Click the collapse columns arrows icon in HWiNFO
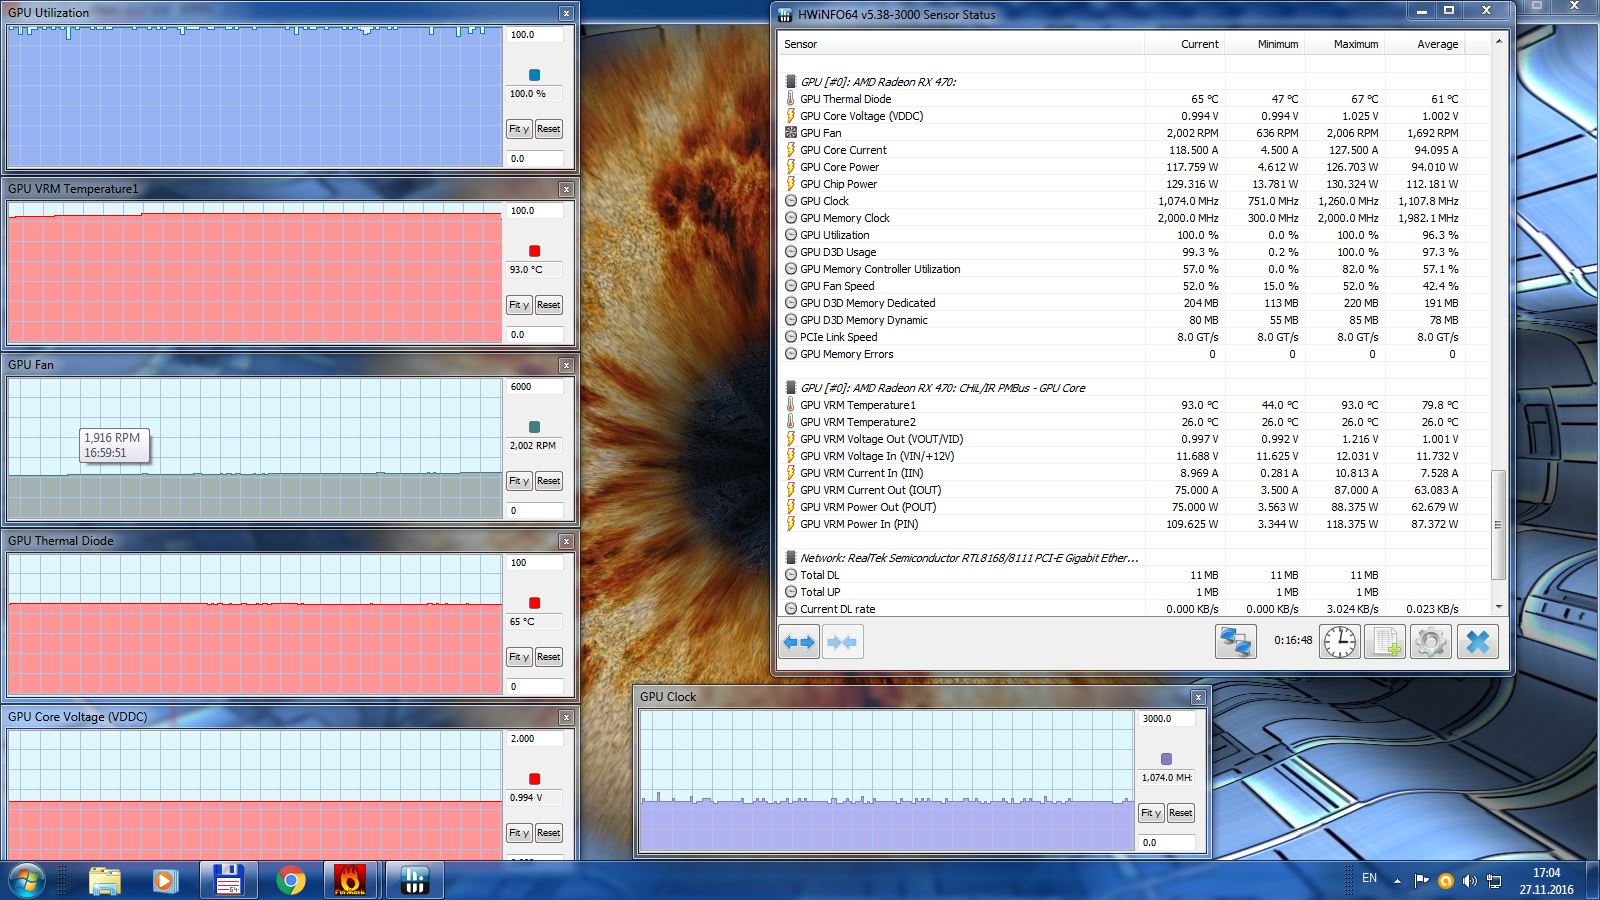 click(842, 642)
